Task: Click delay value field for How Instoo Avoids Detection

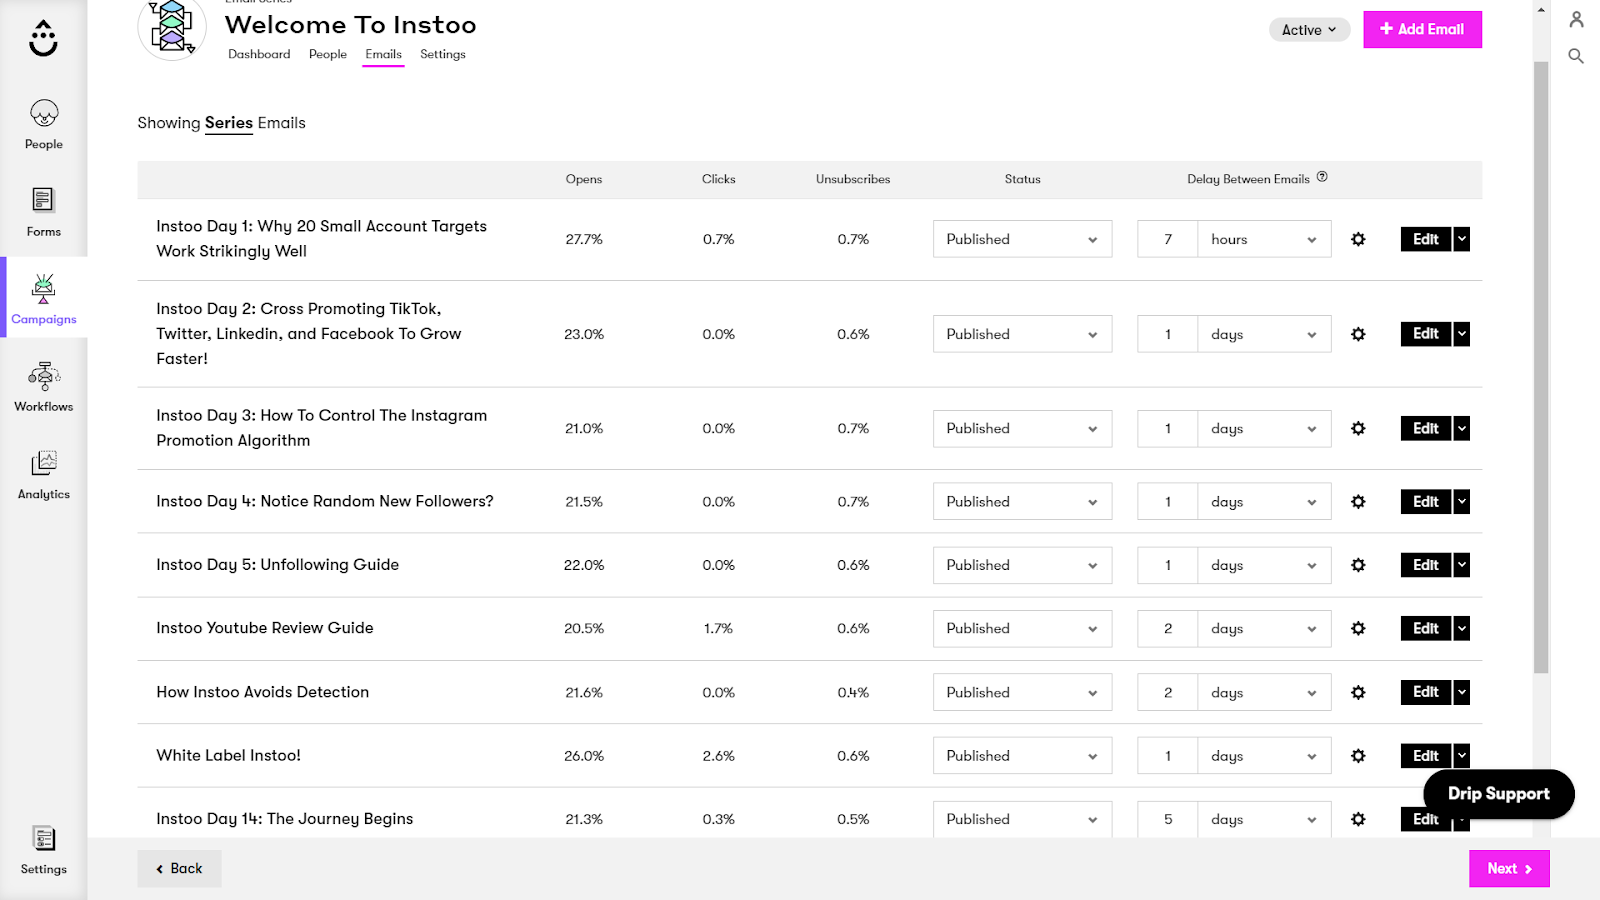Action: pos(1167,692)
